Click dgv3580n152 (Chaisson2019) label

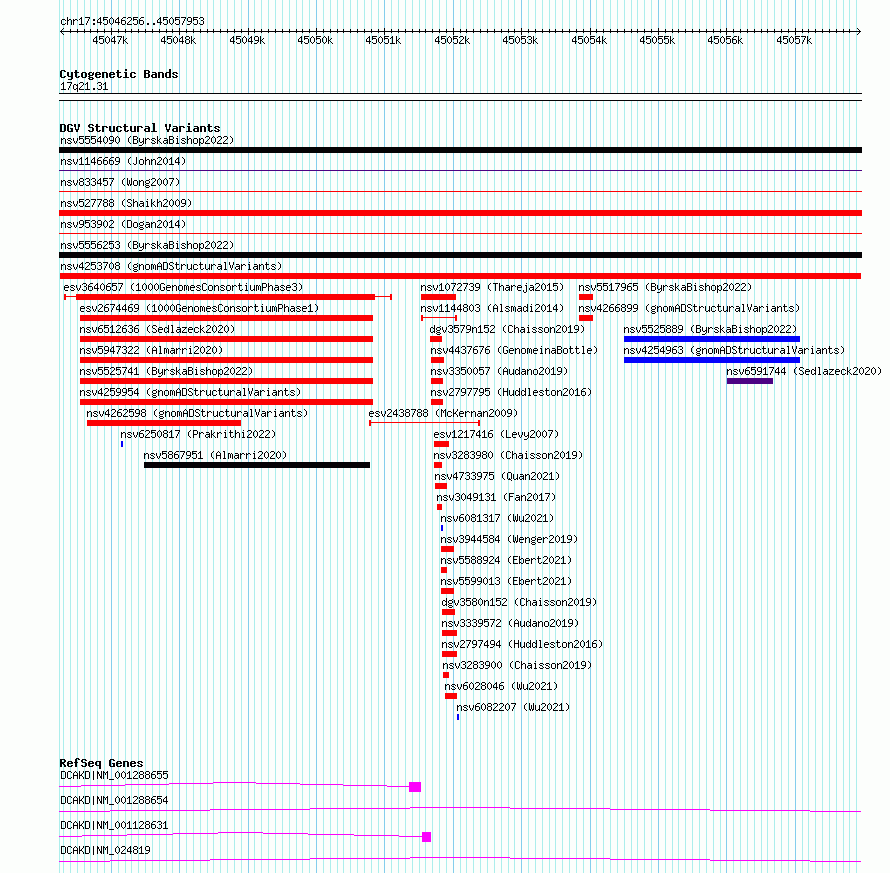[519, 602]
